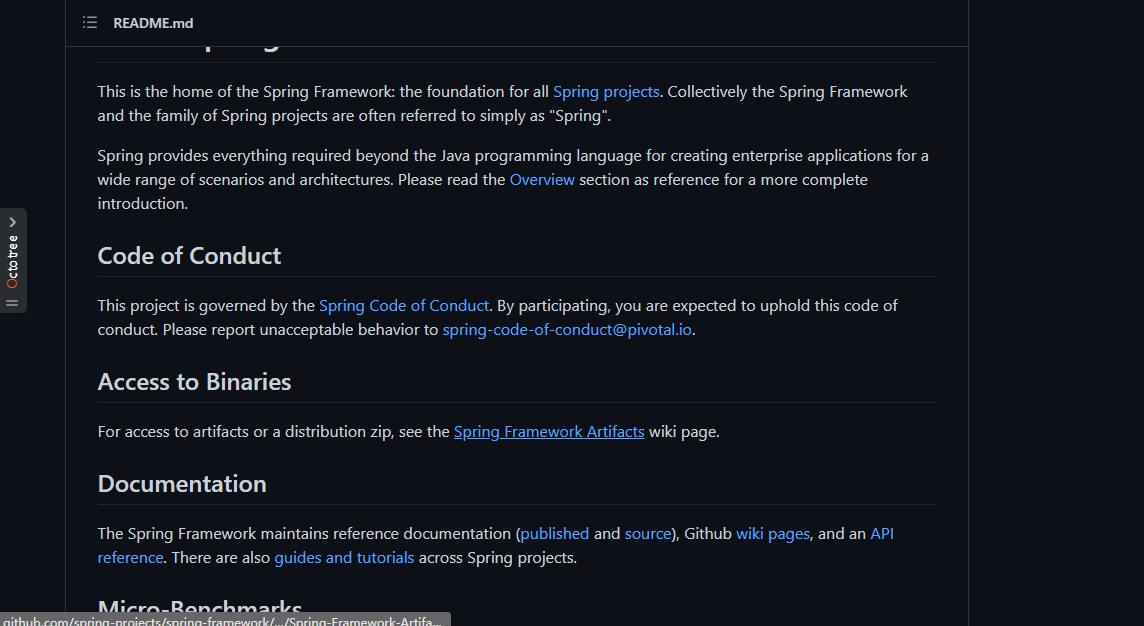Viewport: 1144px width, 626px height.
Task: Open the Octotree side tab
Action: [13, 260]
